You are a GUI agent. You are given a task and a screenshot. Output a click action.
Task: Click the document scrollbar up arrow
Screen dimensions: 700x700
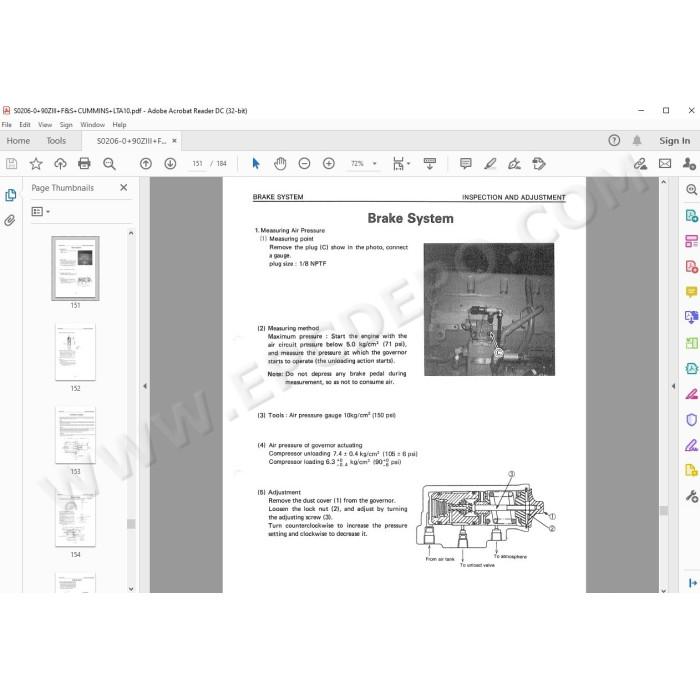tap(663, 182)
